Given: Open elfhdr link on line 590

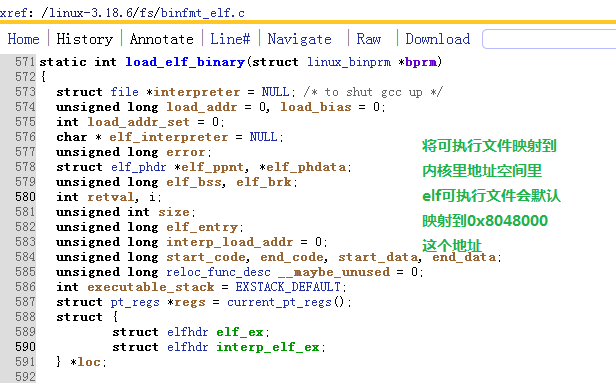Looking at the screenshot, I should (x=187, y=347).
